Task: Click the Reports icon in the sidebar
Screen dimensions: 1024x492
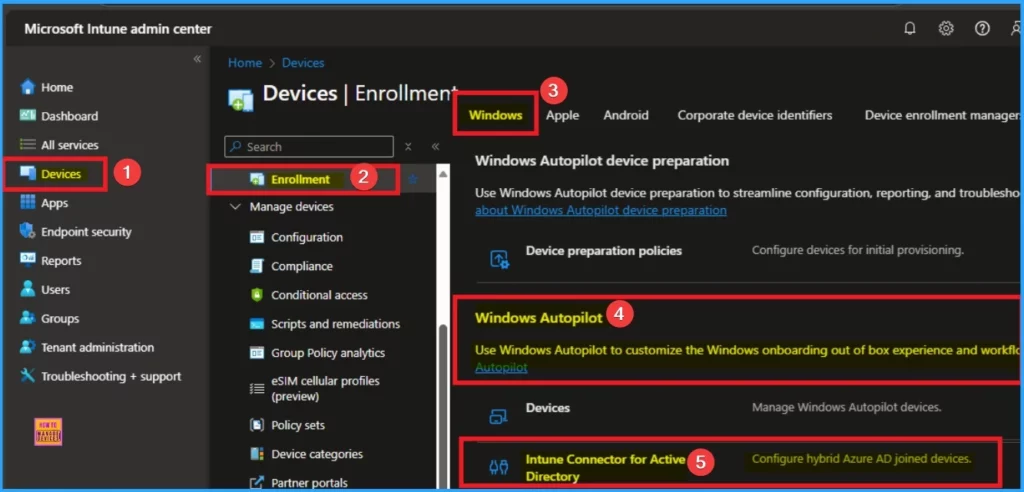Action: coord(27,260)
